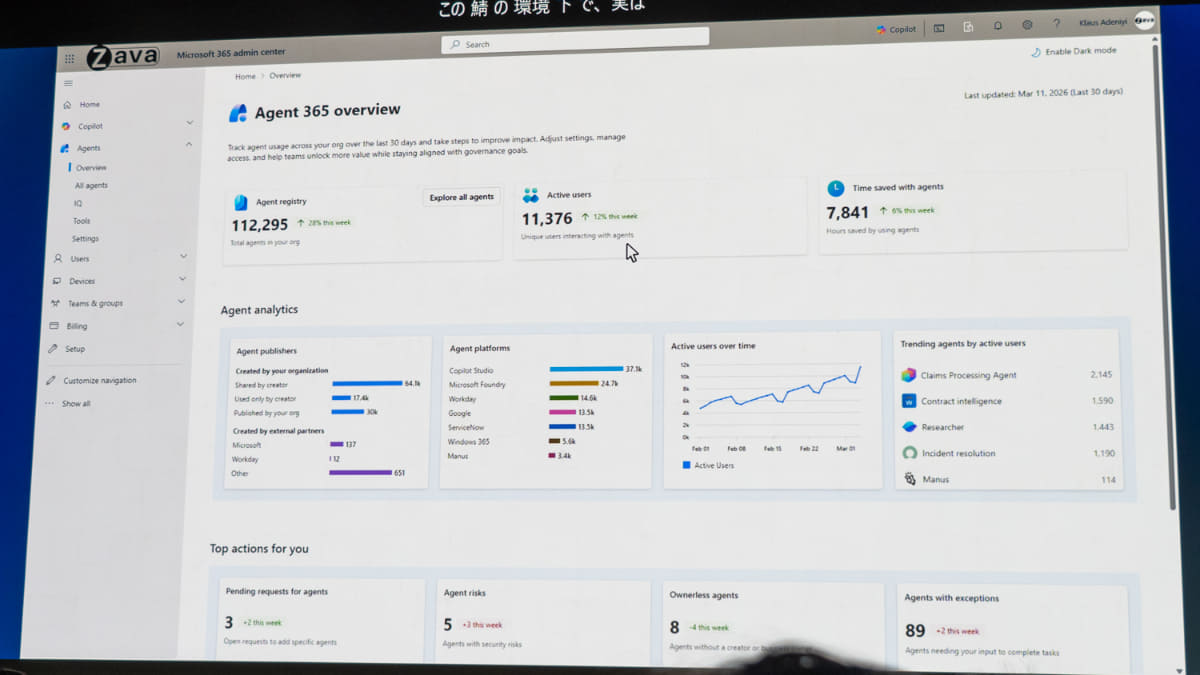Viewport: 1200px width, 675px height.
Task: Expand the Teams & groups chevron
Action: point(181,301)
